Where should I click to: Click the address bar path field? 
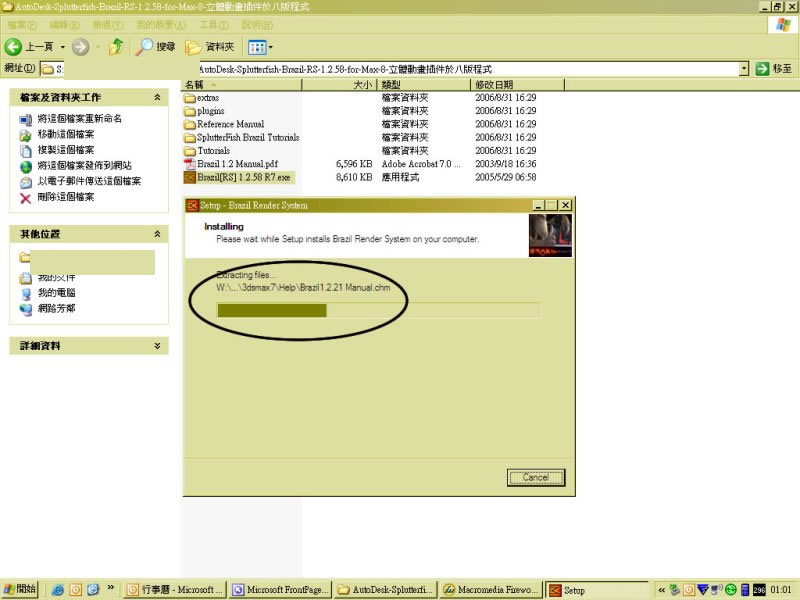(x=390, y=69)
